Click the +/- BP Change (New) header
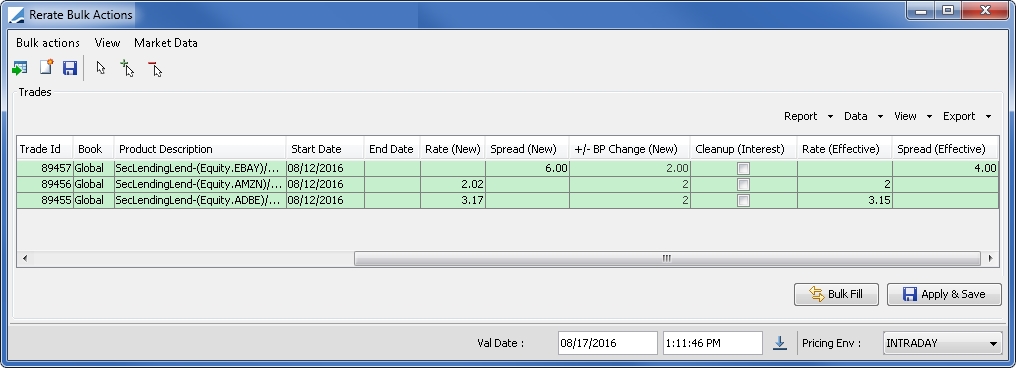Screen dimensions: 1016x368 point(630,149)
